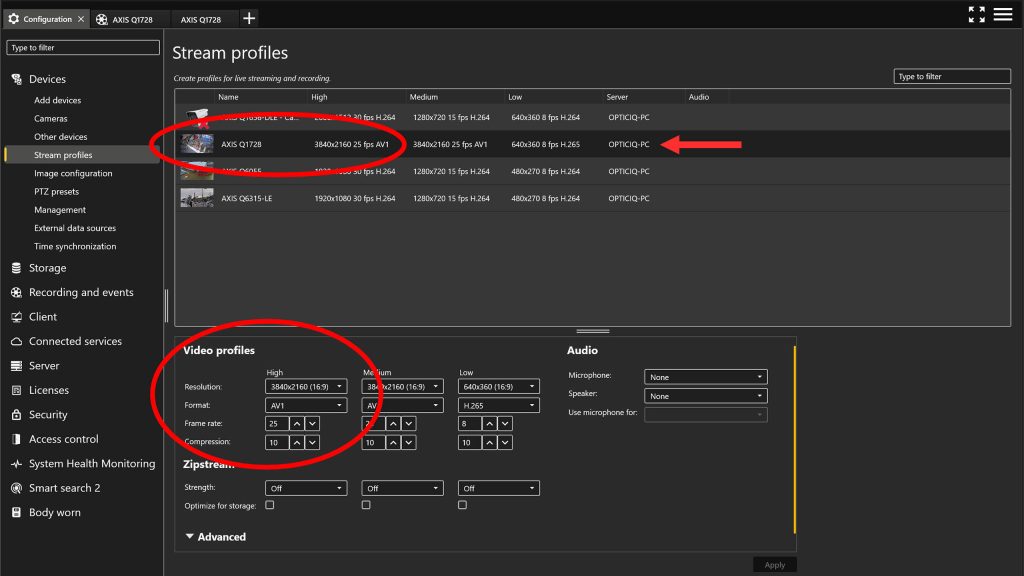This screenshot has width=1024, height=576.
Task: Toggle full screen mode icon
Action: [977, 14]
